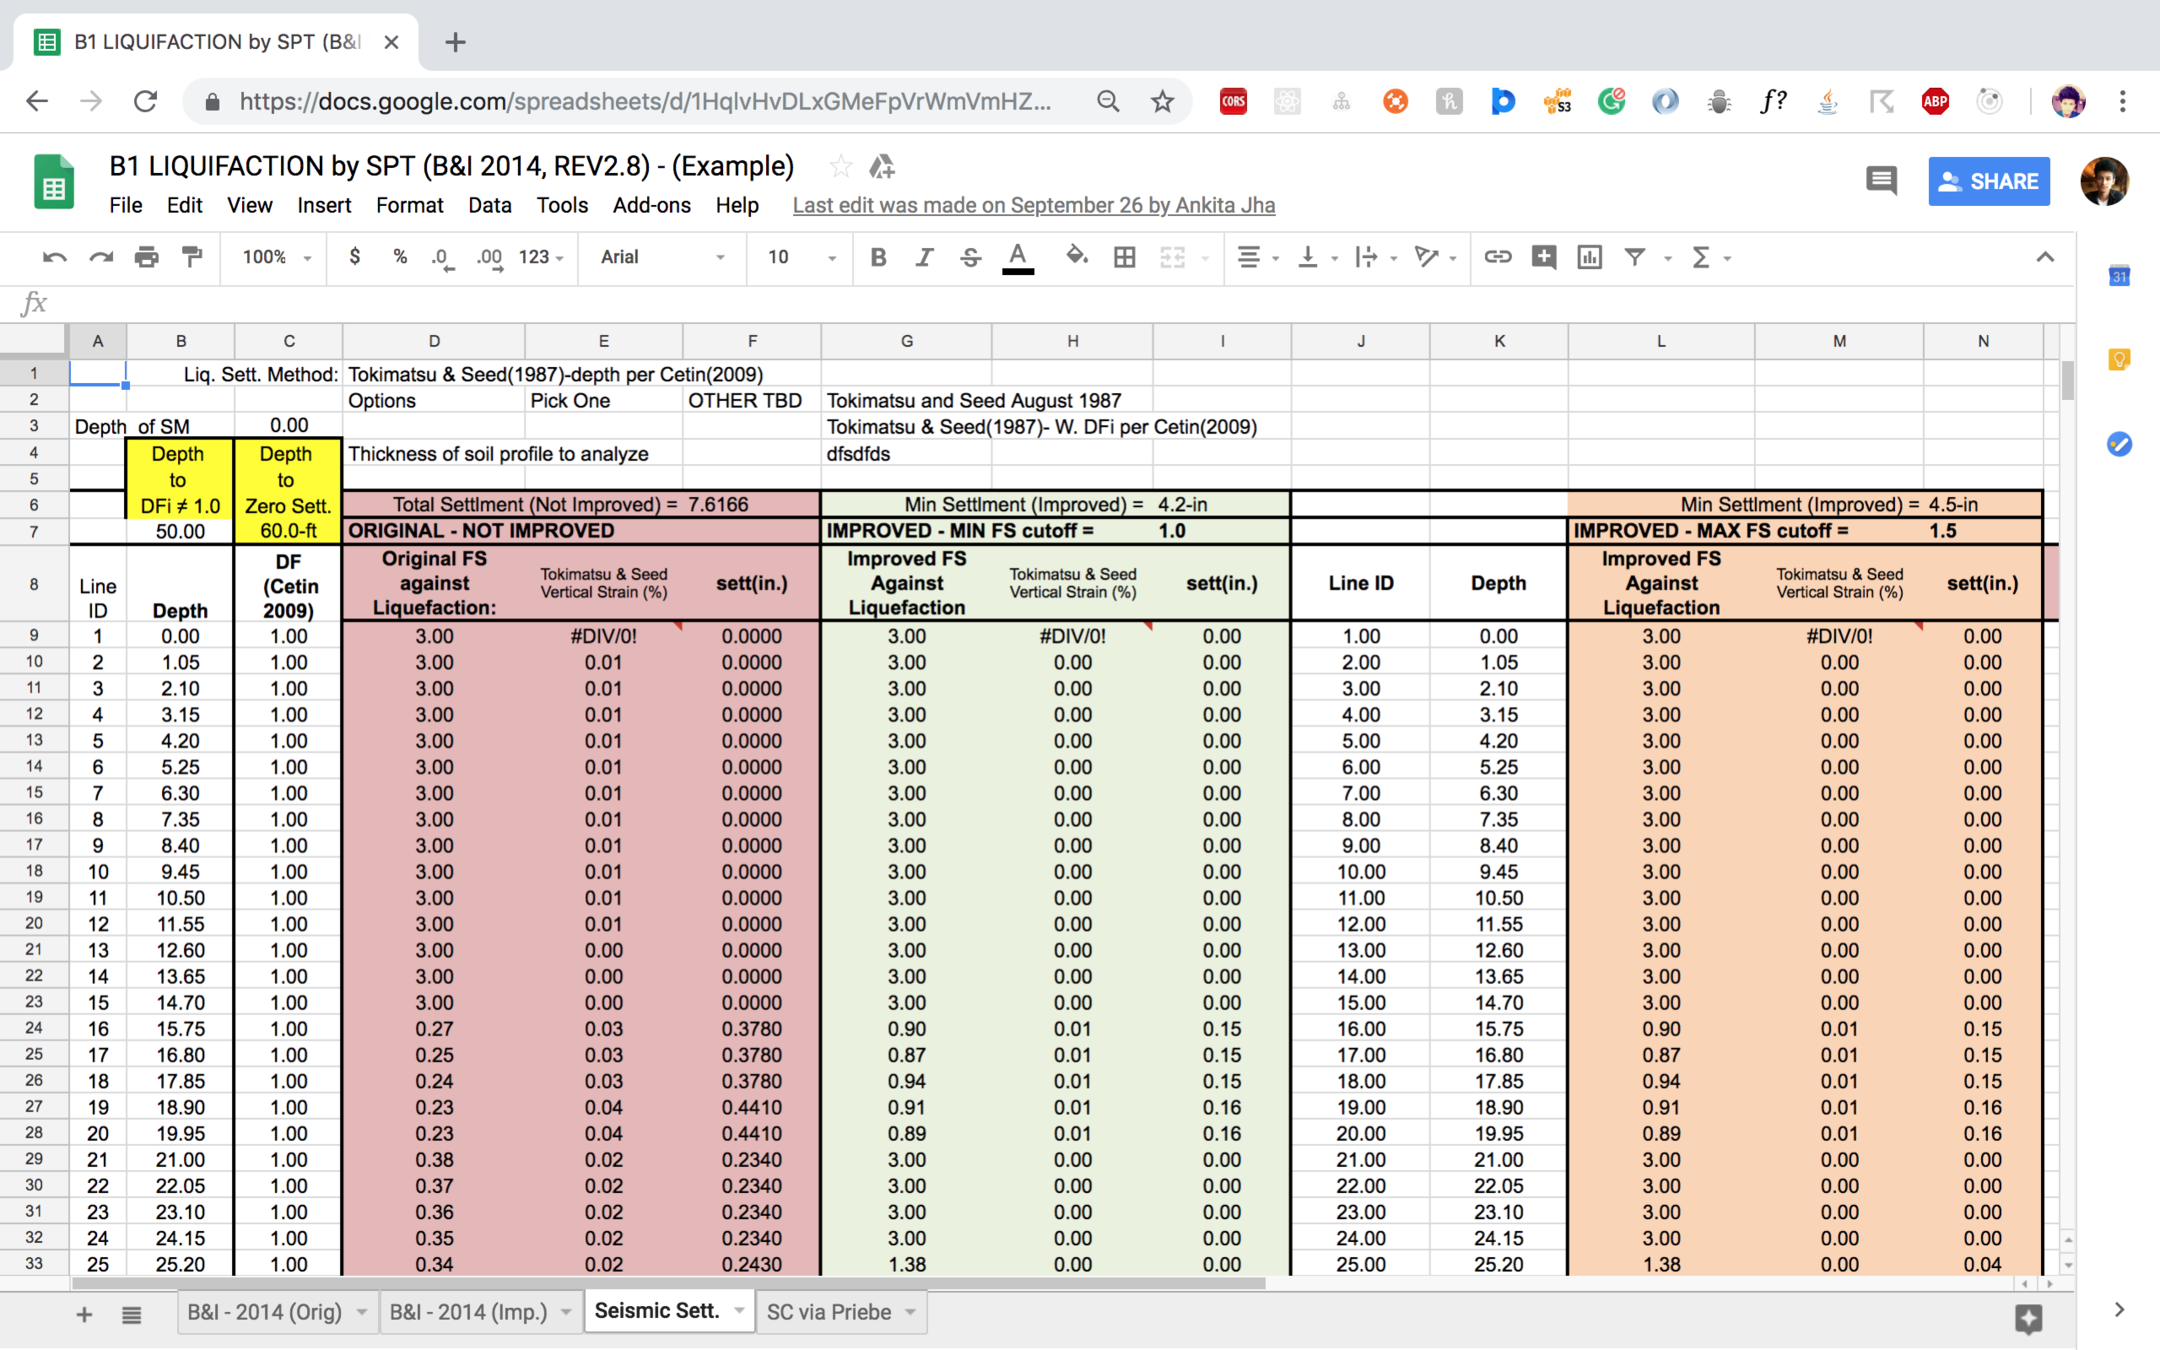Open the all sheets list icon

(131, 1314)
